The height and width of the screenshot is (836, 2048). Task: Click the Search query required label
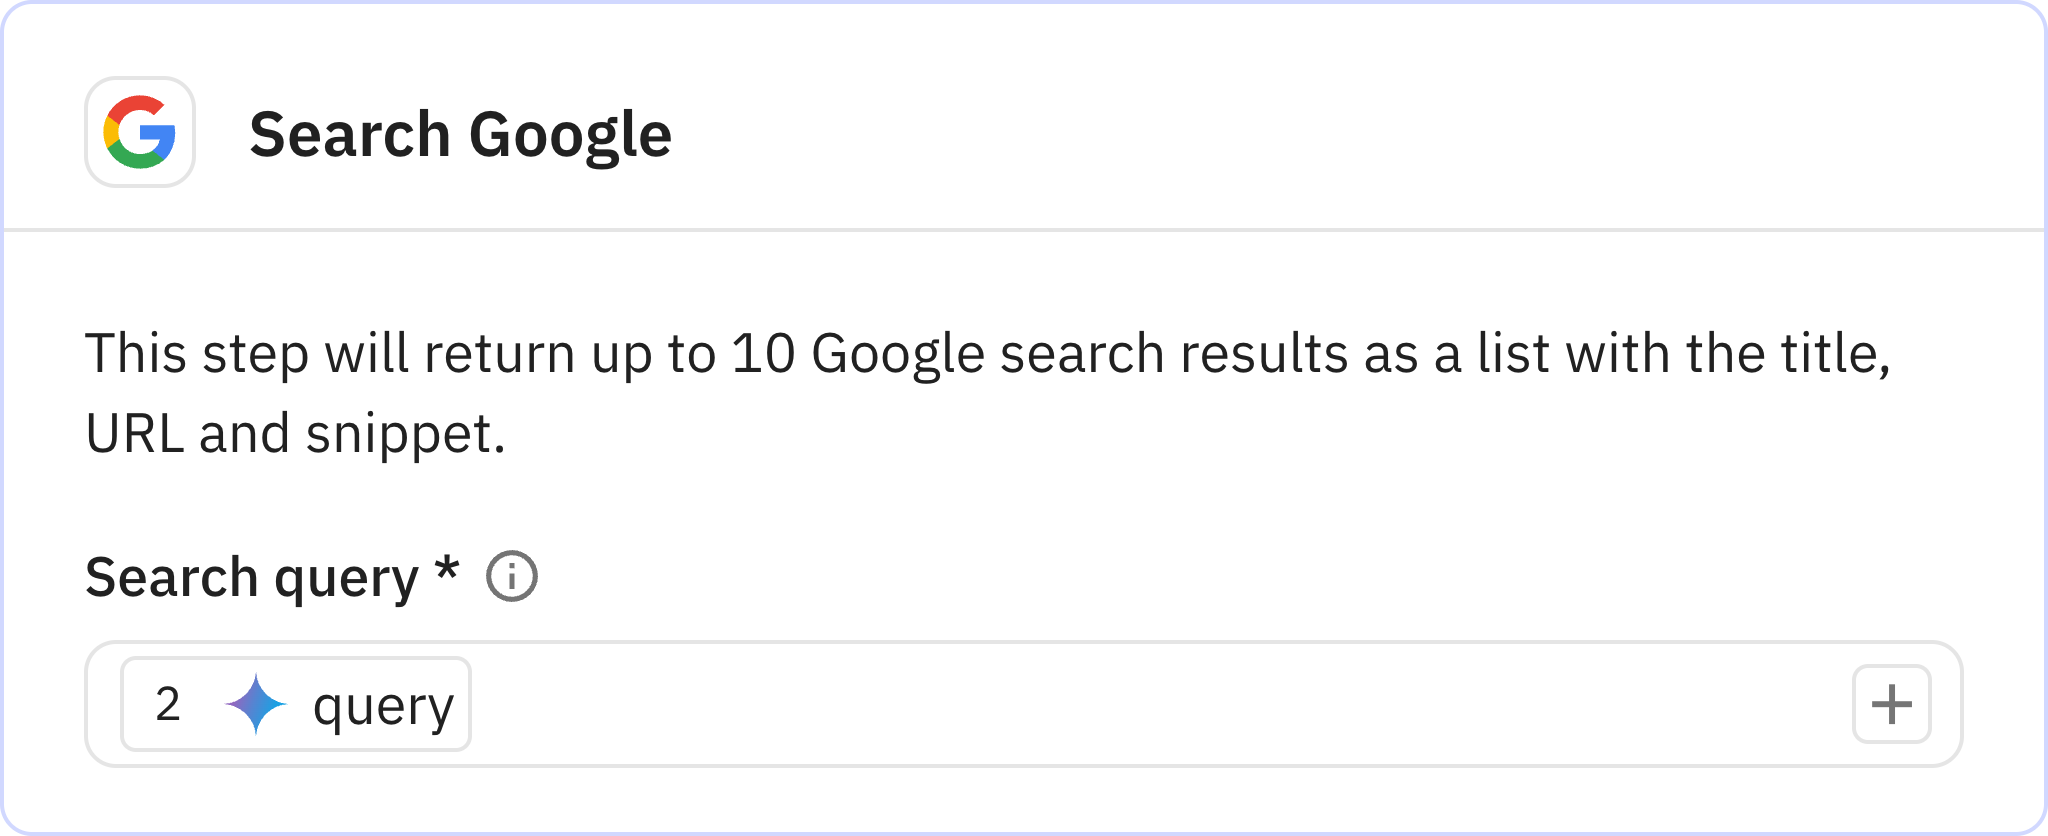pyautogui.click(x=270, y=575)
